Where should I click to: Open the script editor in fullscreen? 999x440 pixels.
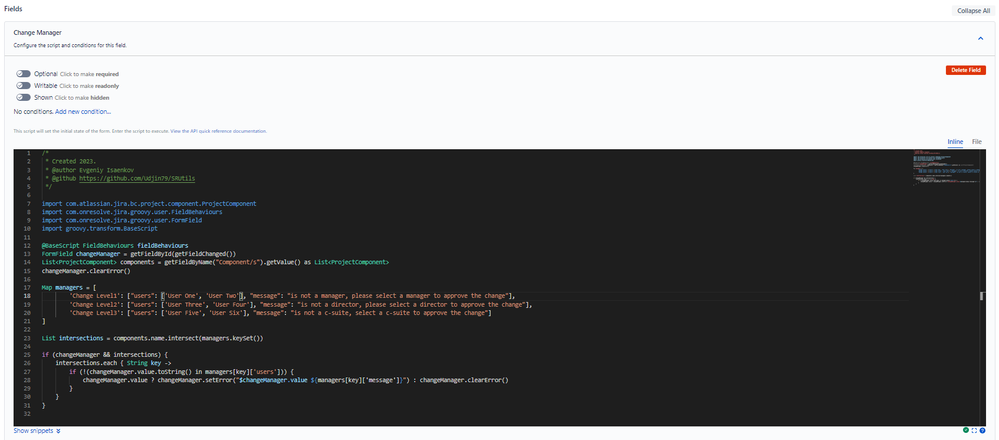click(974, 430)
